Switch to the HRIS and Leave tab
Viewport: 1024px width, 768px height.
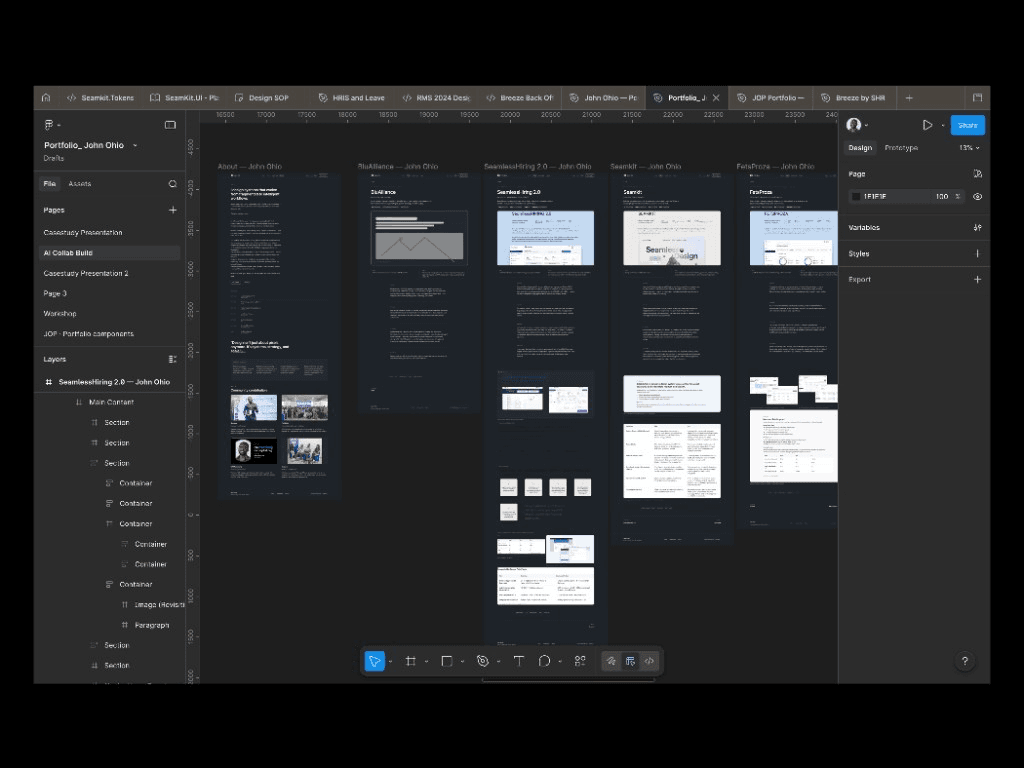point(351,98)
